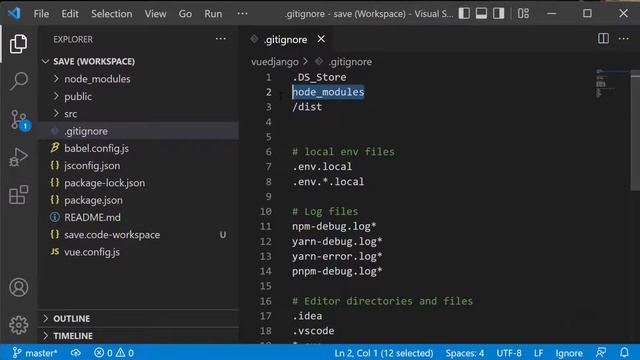Click the '# local env files' comment
The image size is (640, 360).
pyautogui.click(x=343, y=152)
